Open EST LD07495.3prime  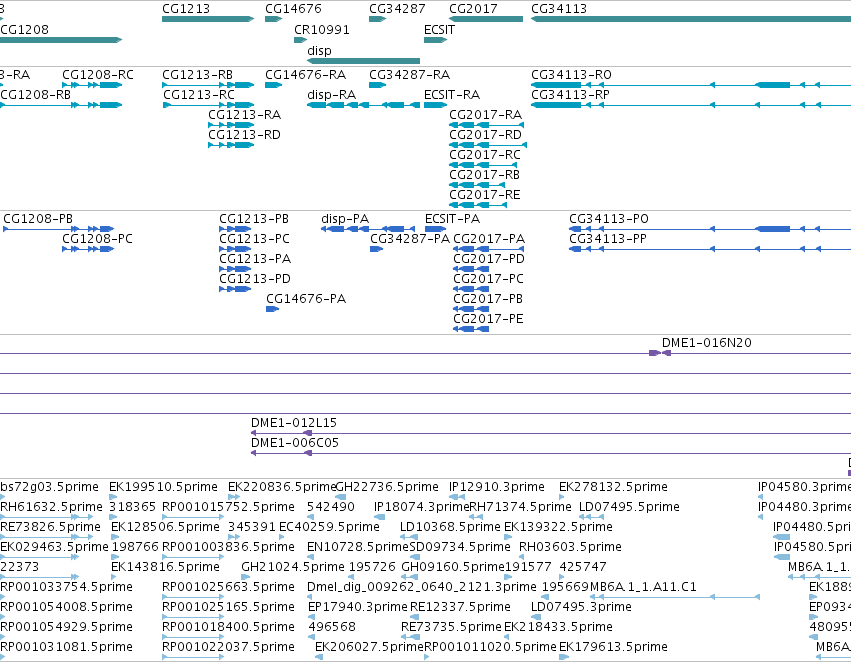(581, 607)
